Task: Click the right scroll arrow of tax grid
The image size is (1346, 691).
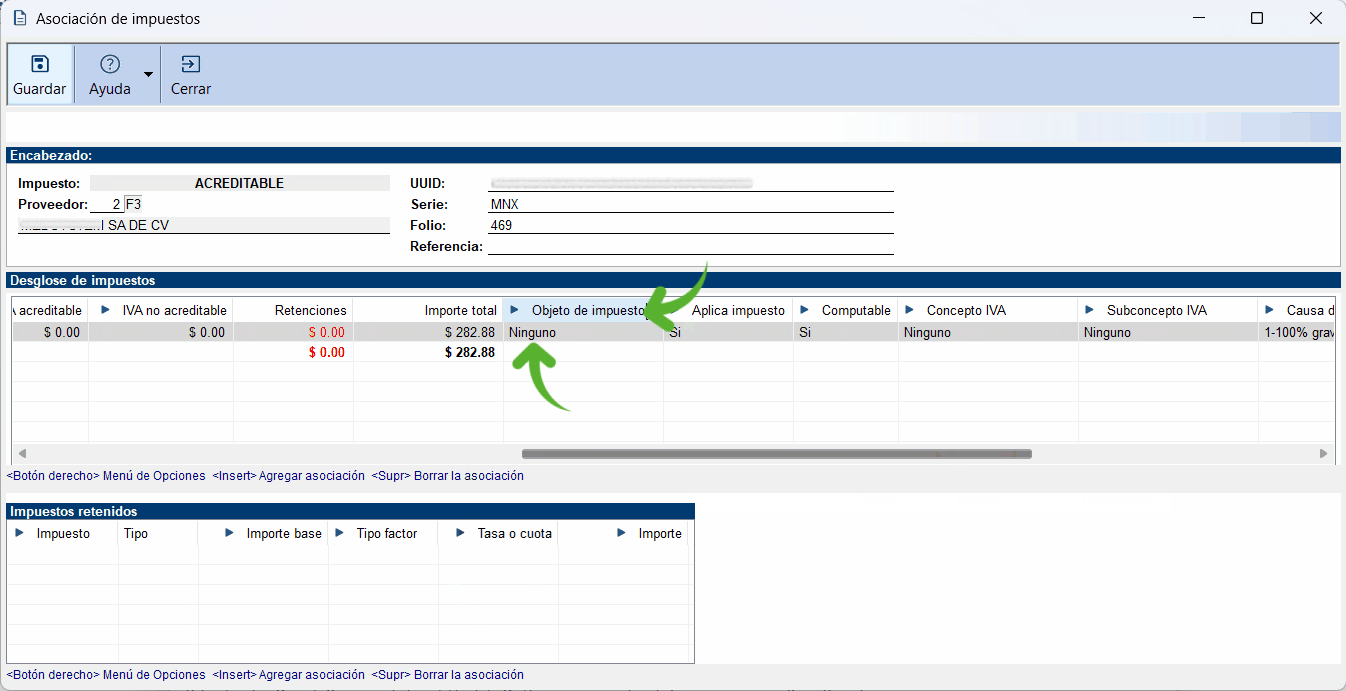Action: pos(1323,454)
